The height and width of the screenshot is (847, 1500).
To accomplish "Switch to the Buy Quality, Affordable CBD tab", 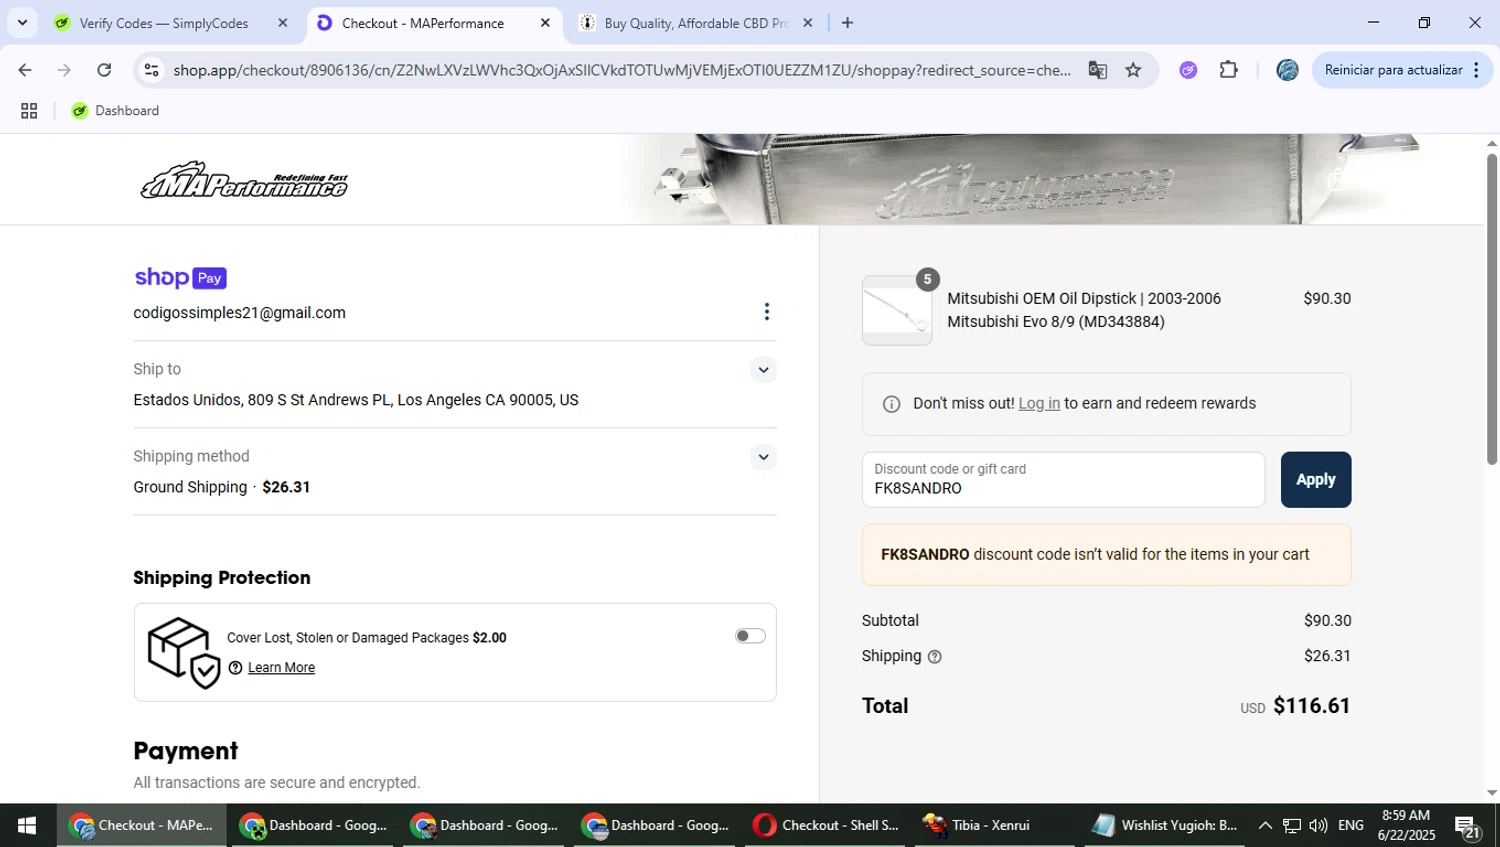I will pyautogui.click(x=697, y=22).
